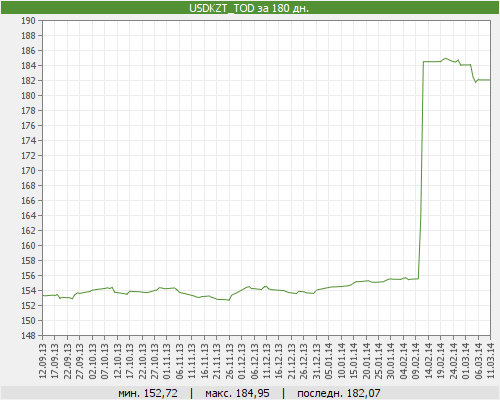
Task: Click the steep vertical jump of the line
Action: [x=421, y=170]
